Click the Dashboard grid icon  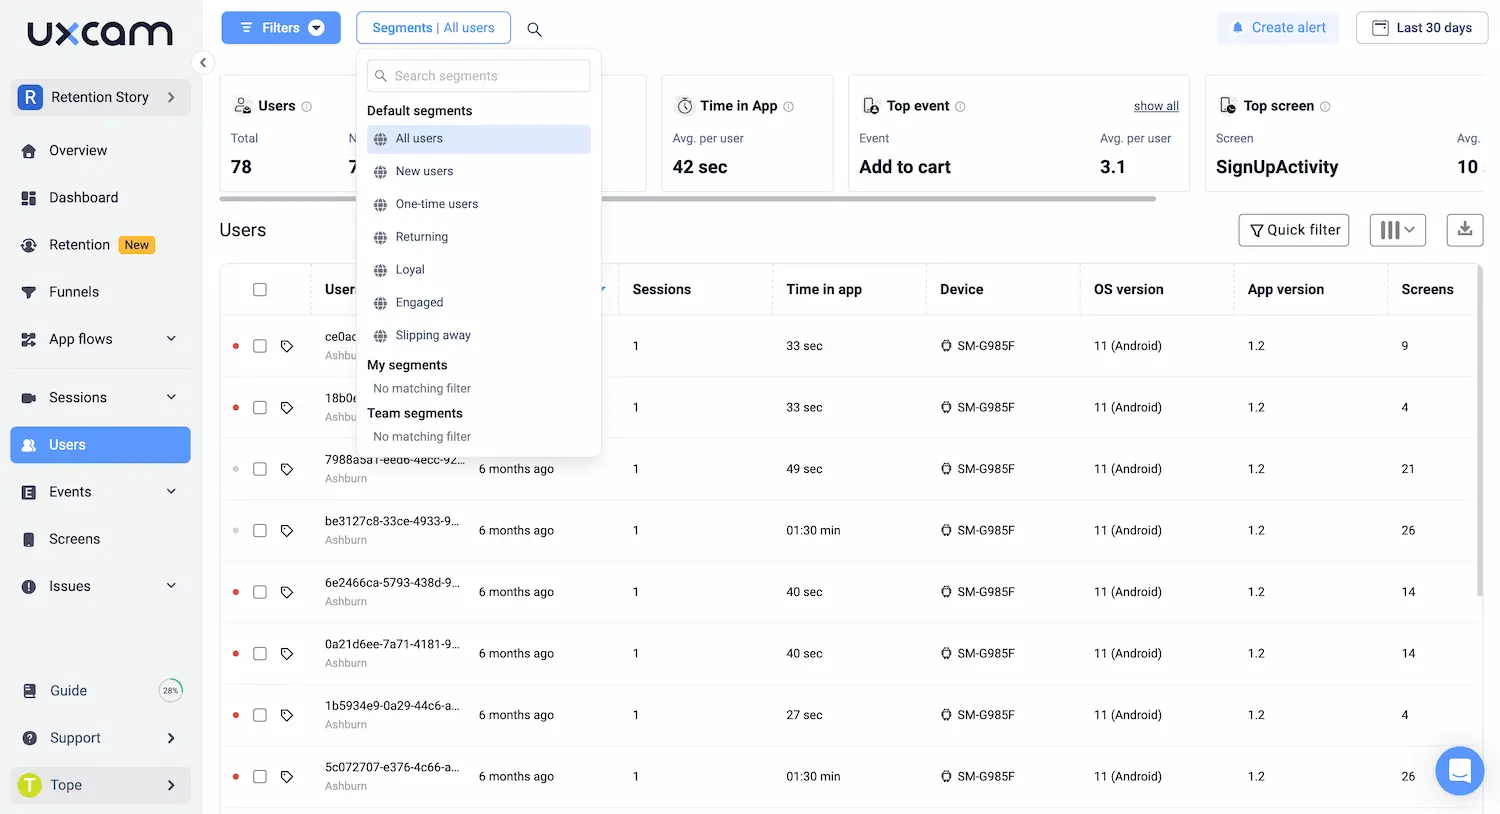(29, 198)
